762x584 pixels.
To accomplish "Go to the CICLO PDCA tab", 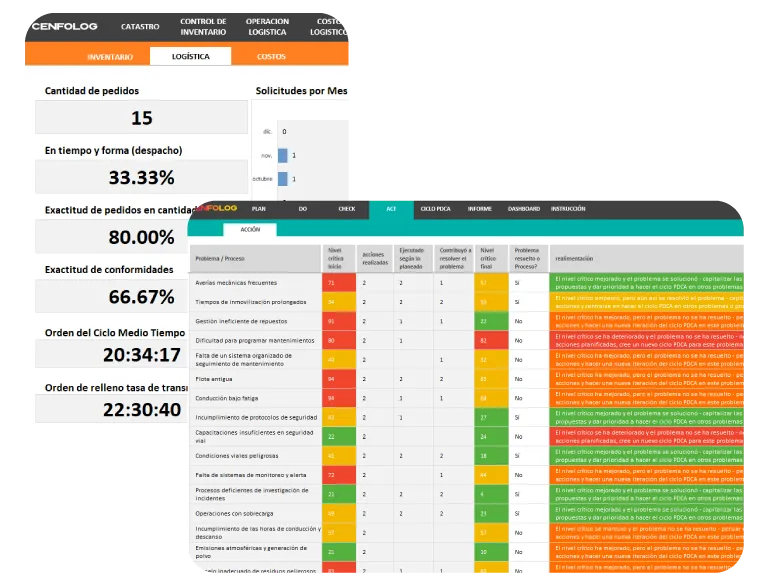I will click(x=435, y=209).
